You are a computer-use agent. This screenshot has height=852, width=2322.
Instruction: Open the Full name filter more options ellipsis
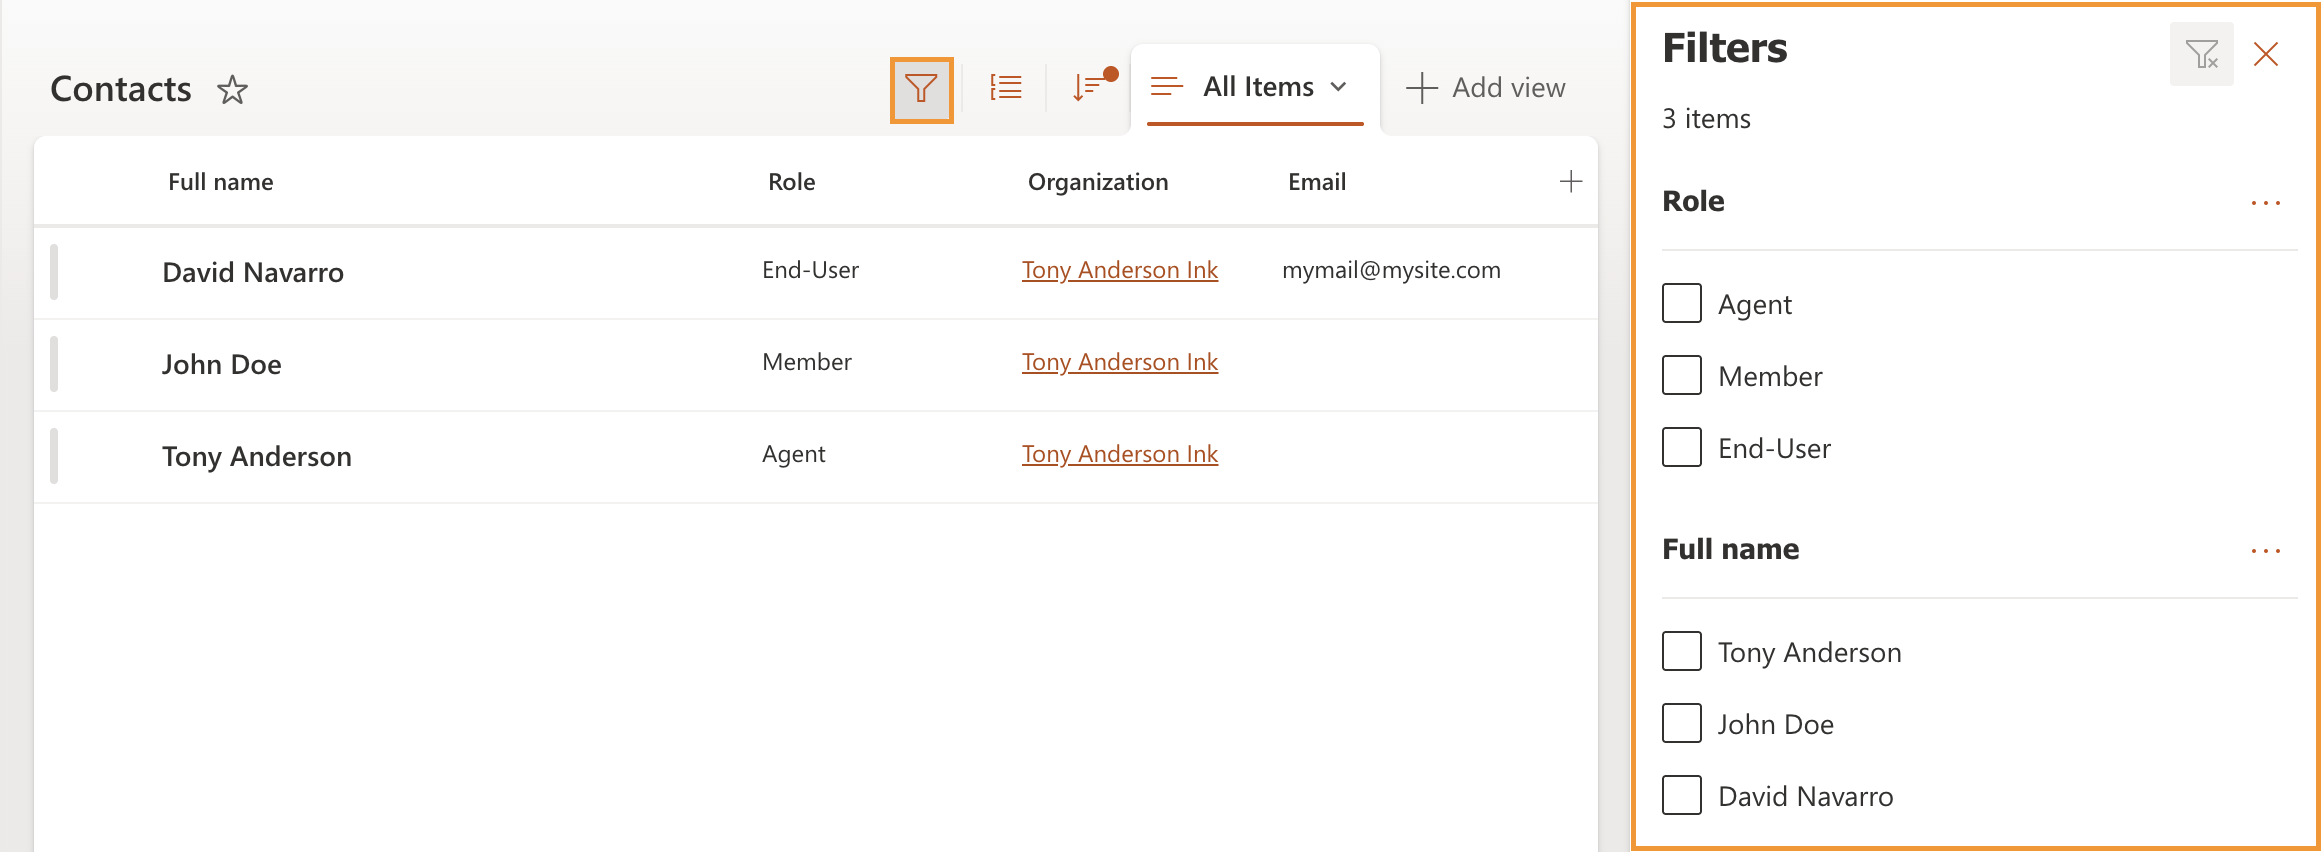coord(2265,551)
